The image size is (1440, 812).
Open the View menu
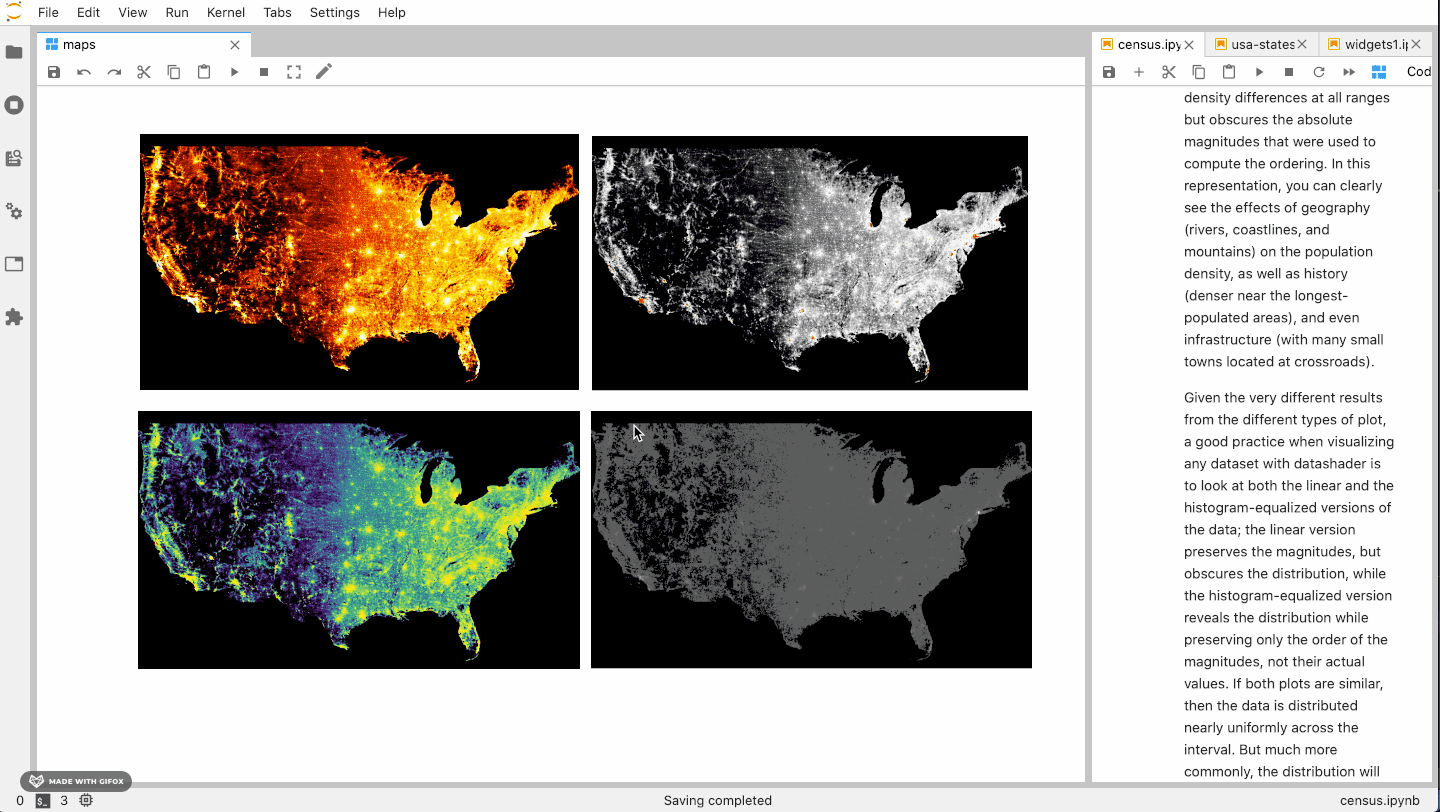[x=133, y=13]
